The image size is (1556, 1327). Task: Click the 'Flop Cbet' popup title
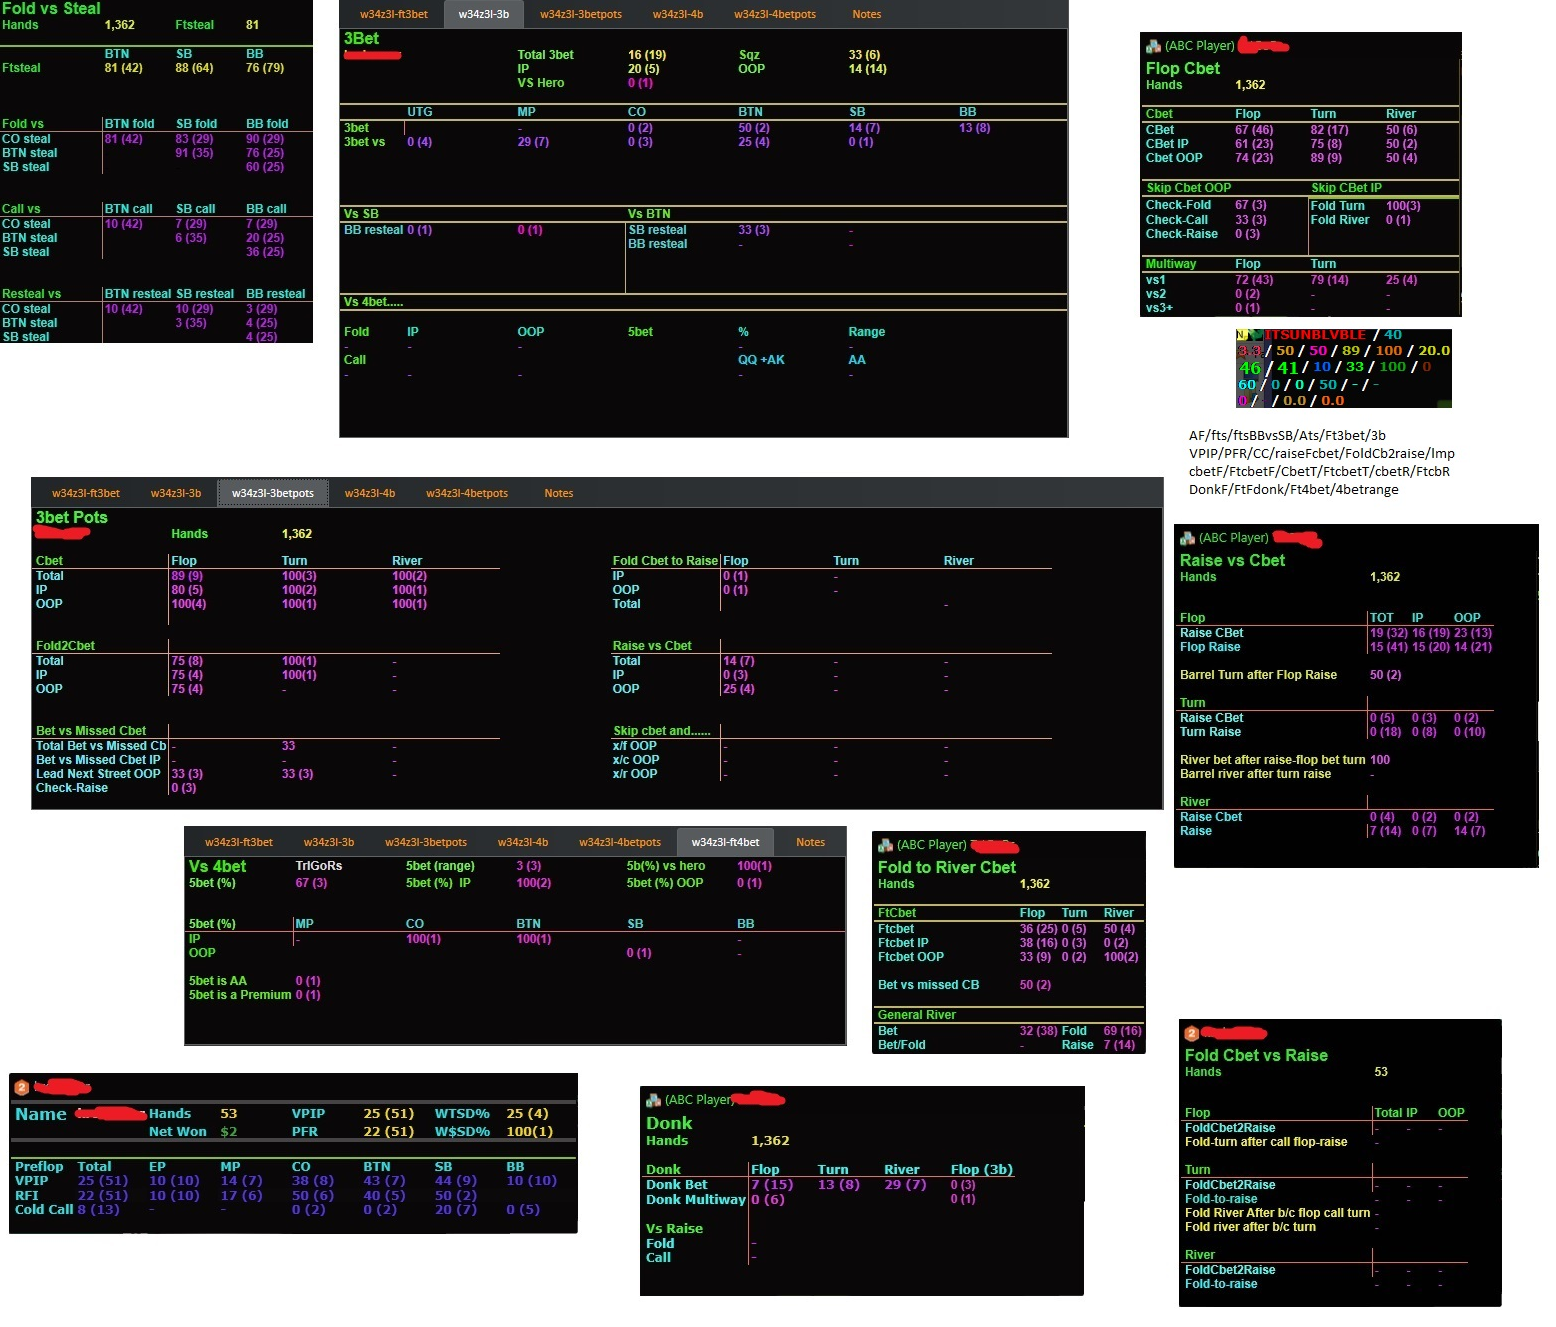1183,68
